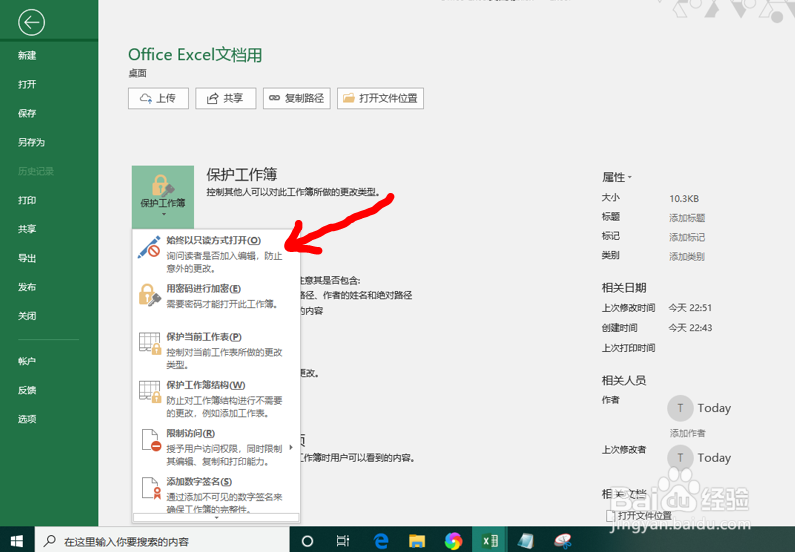Open the Windows Start menu
Image resolution: width=795 pixels, height=552 pixels.
pyautogui.click(x=17, y=541)
